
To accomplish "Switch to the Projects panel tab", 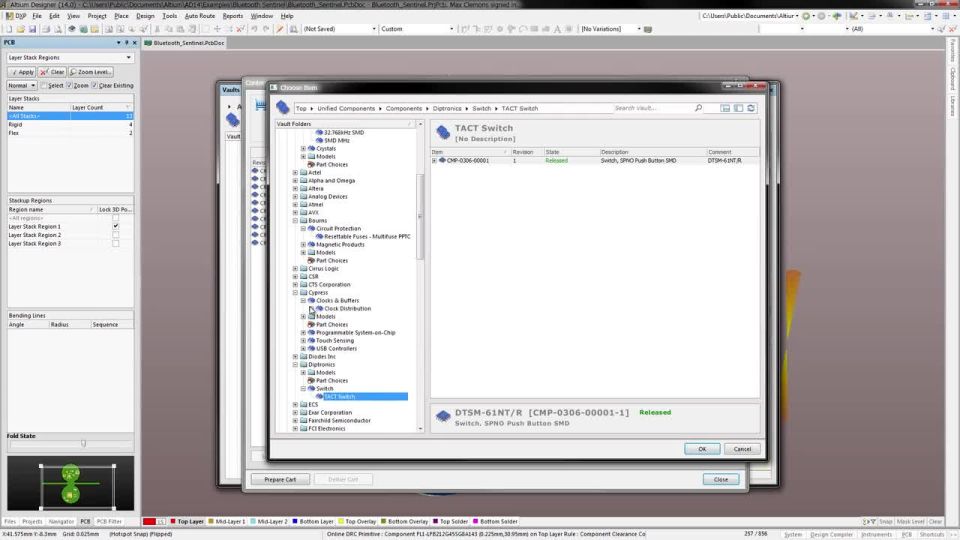I will click(32, 522).
